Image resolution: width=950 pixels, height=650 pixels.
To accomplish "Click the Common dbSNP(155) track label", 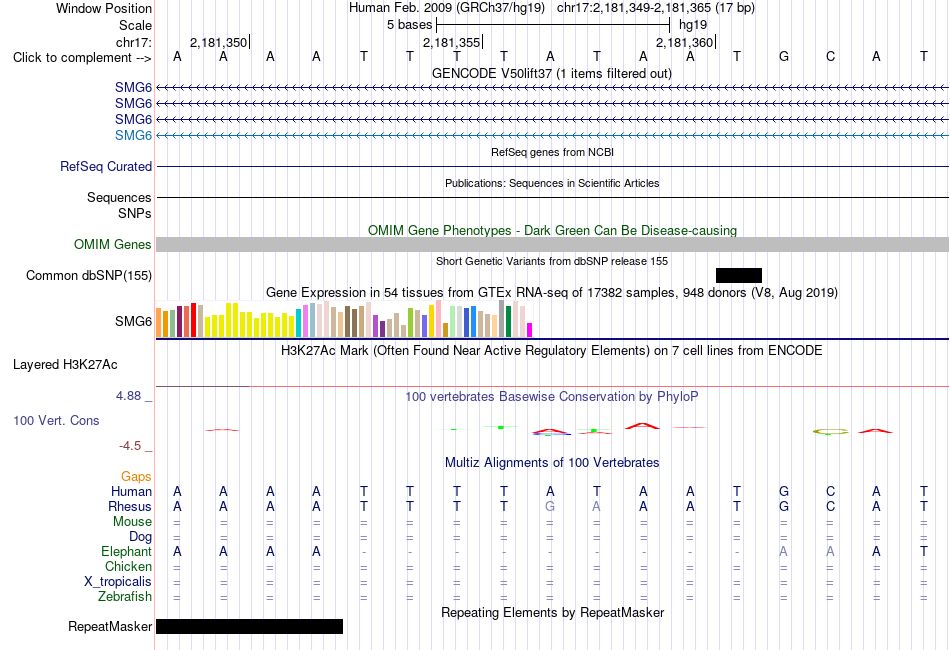I will pyautogui.click(x=89, y=275).
